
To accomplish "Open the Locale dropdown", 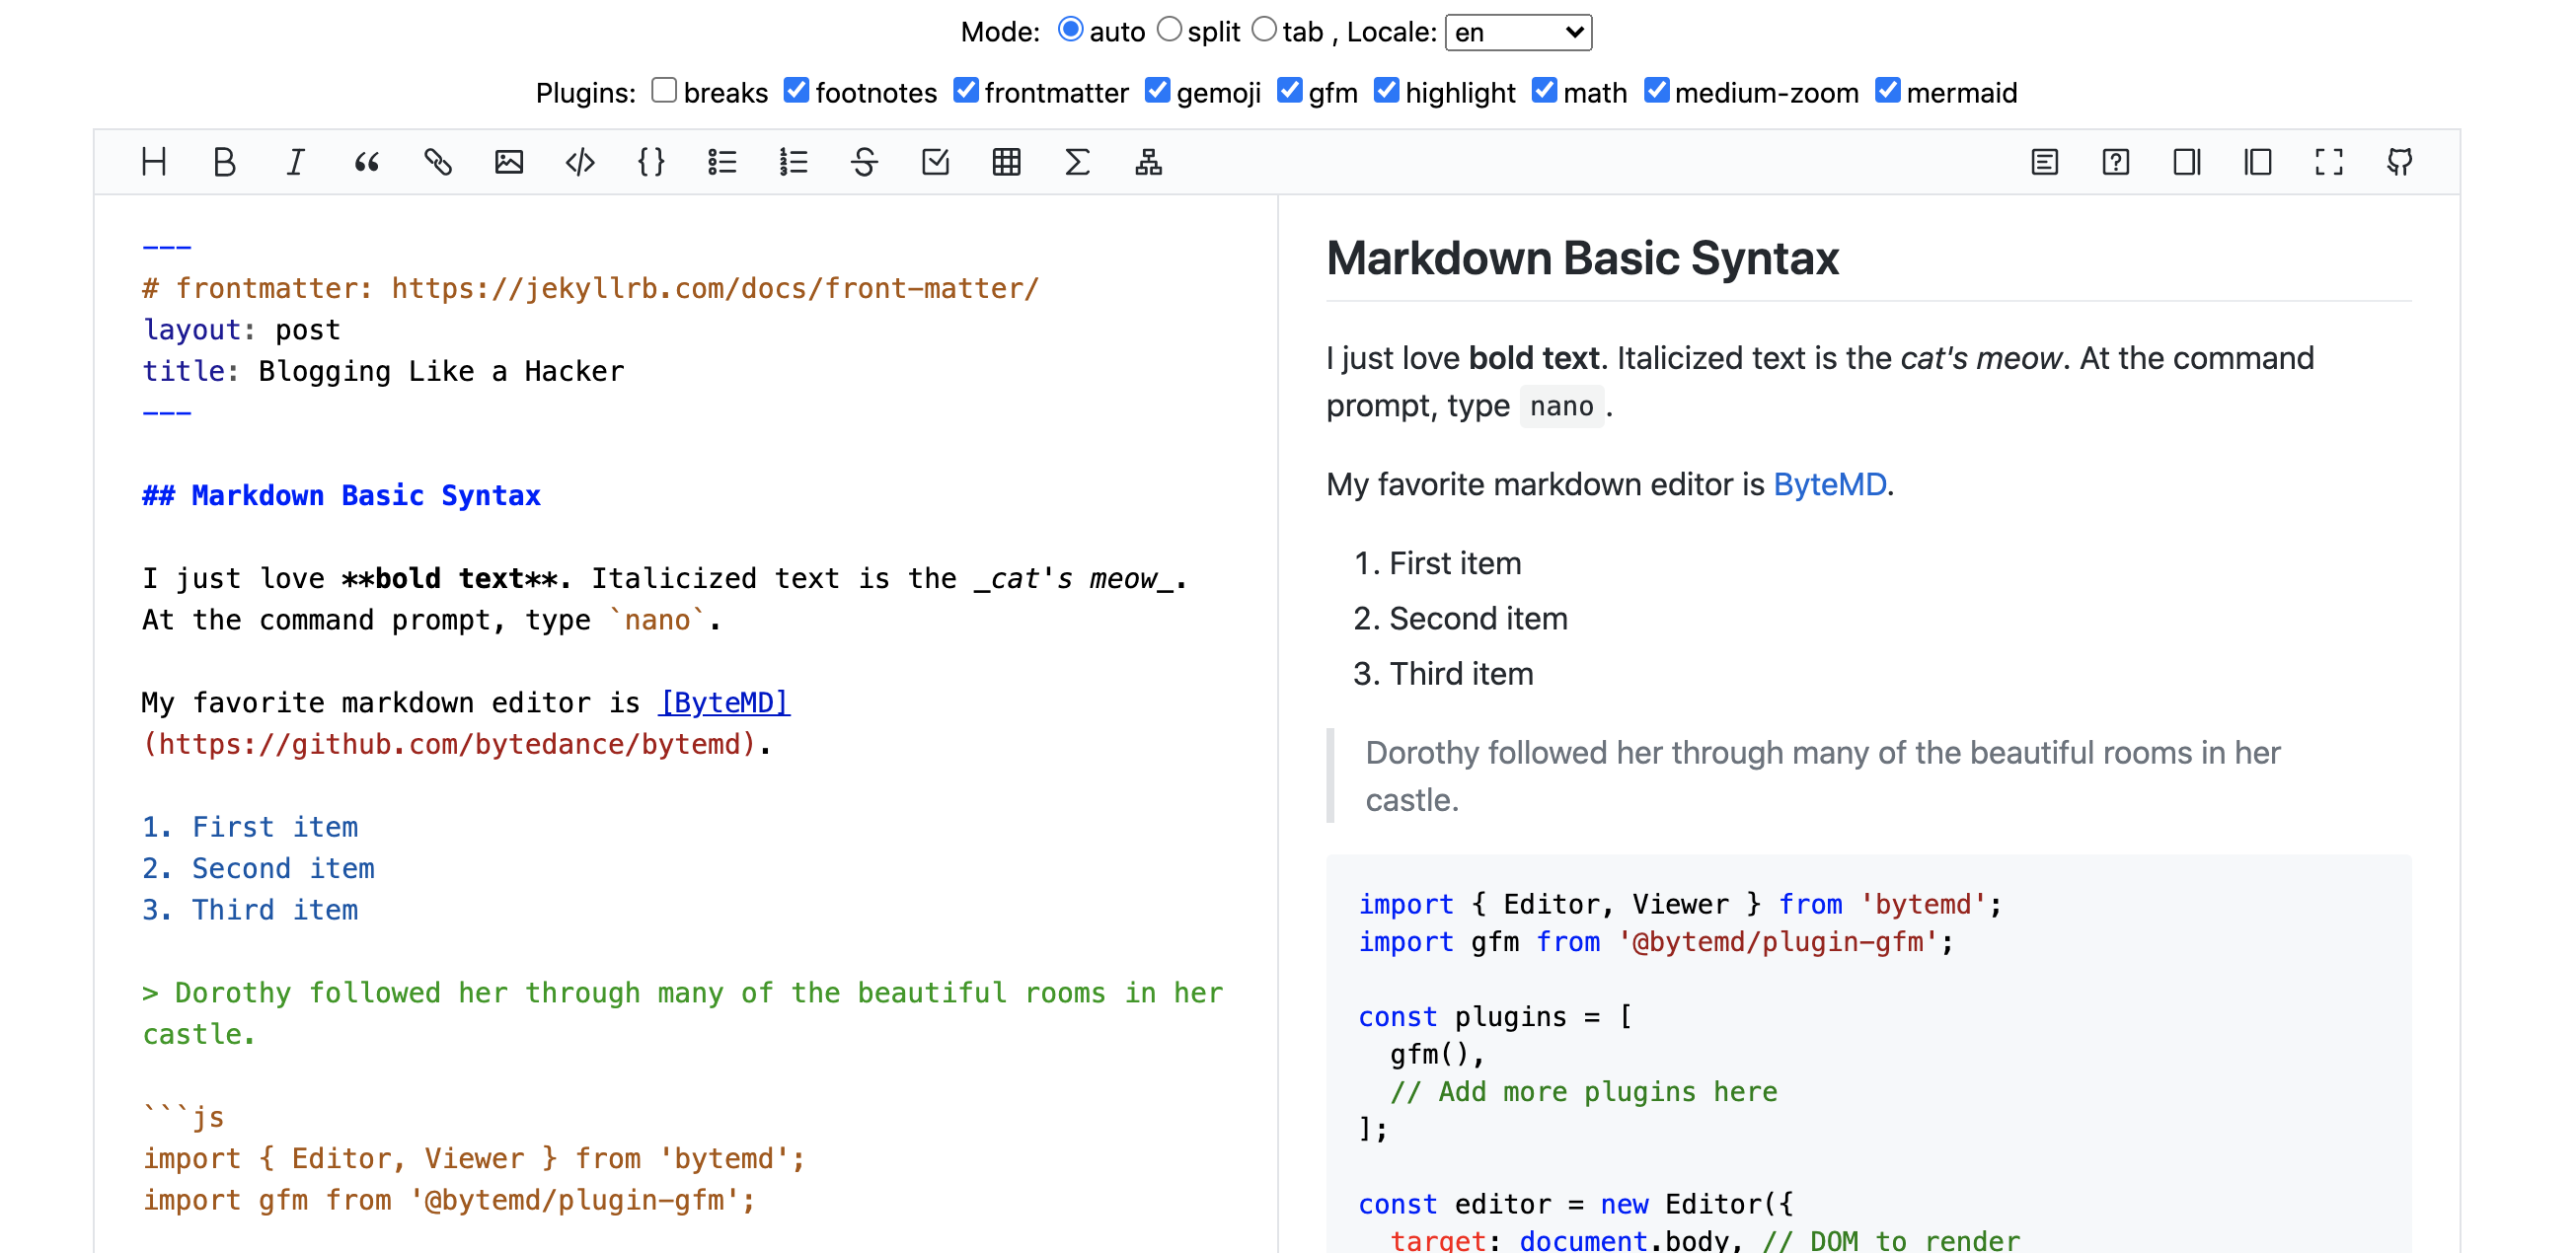I will coord(1517,32).
